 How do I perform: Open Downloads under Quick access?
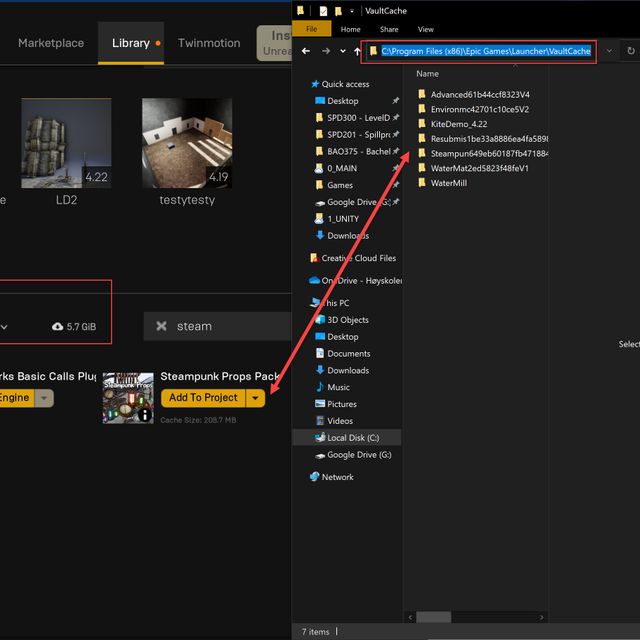(348, 236)
